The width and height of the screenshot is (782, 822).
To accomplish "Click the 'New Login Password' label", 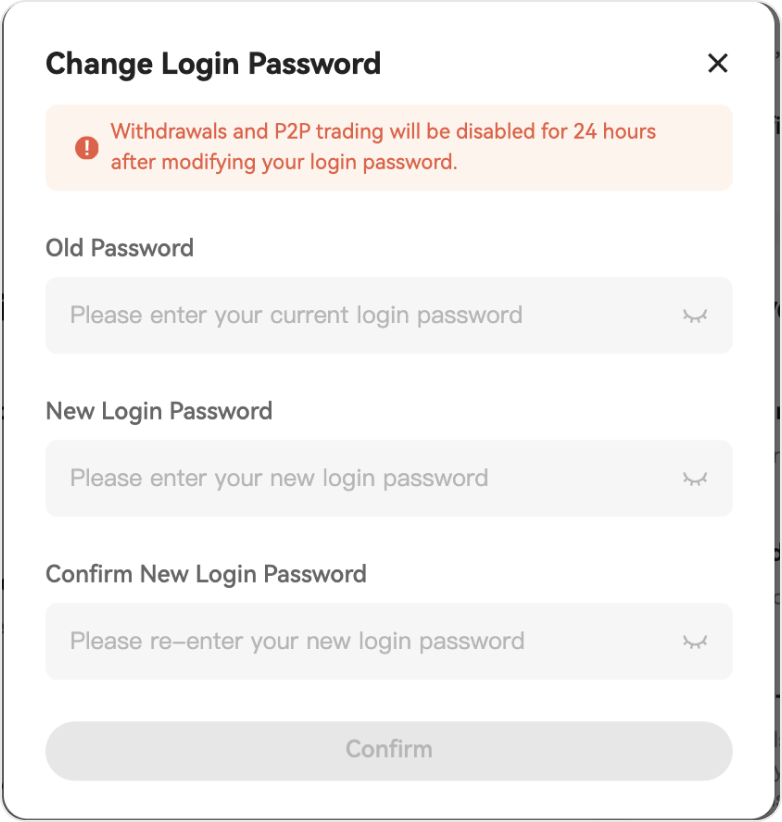I will point(159,411).
